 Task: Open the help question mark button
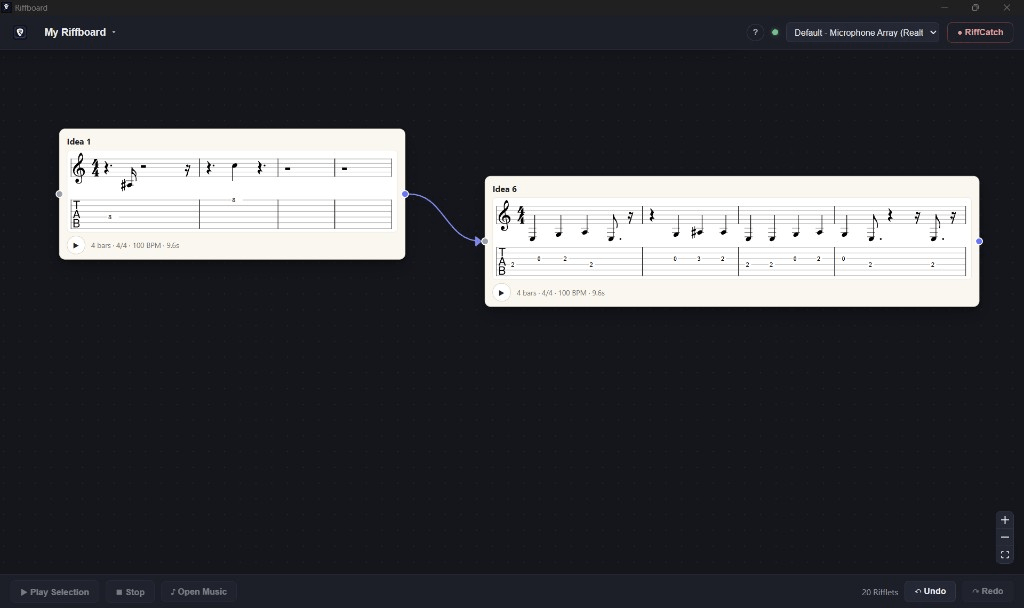755,32
